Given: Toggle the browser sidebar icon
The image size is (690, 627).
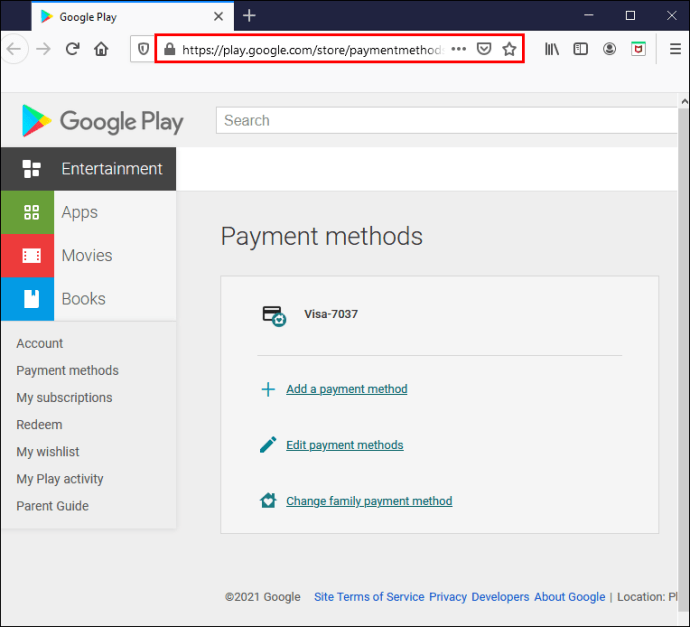Looking at the screenshot, I should (x=580, y=49).
